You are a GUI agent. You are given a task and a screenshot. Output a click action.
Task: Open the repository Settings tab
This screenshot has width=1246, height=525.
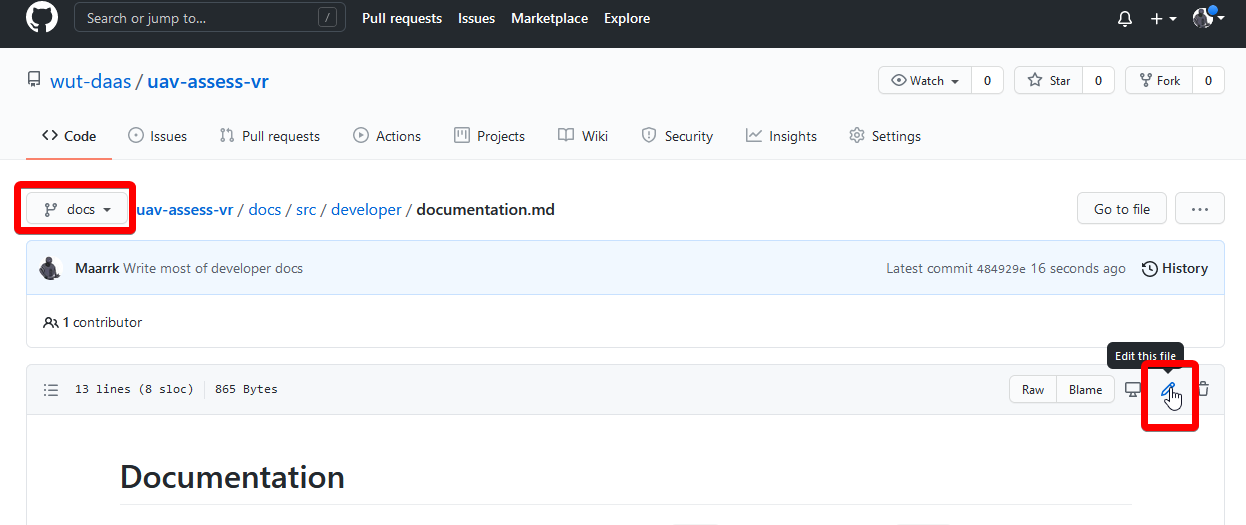[884, 136]
